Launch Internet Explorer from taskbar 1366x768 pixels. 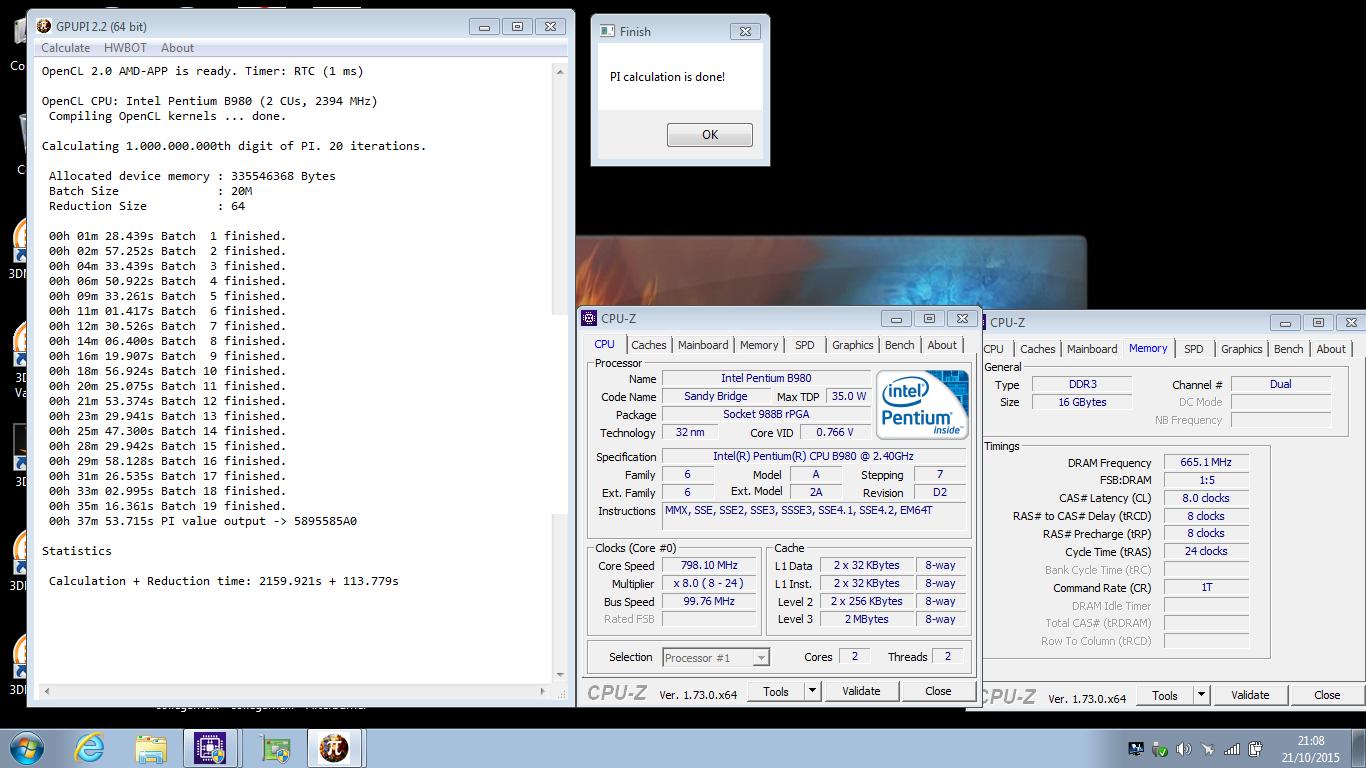(89, 748)
